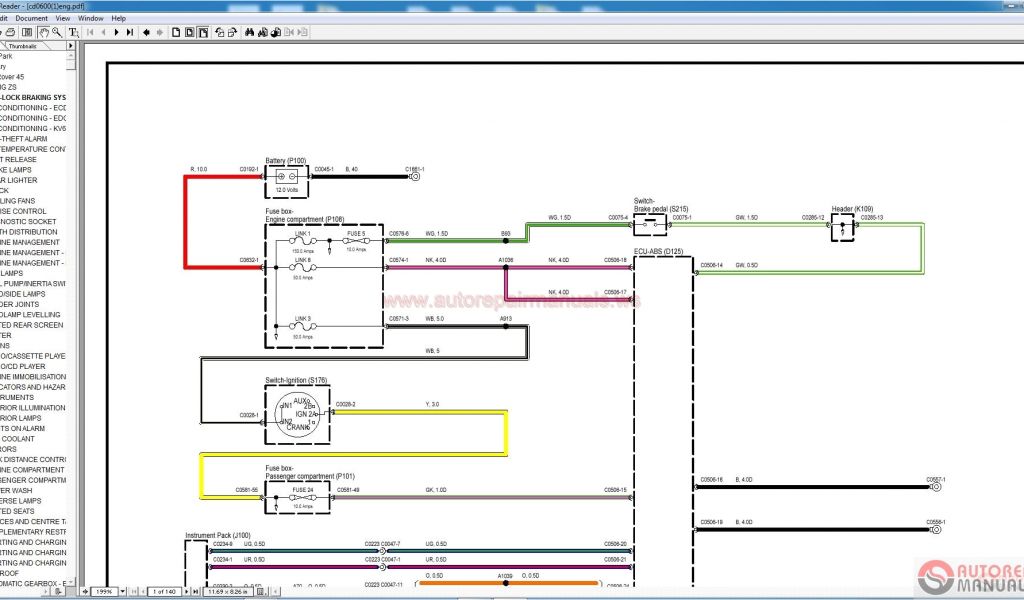Open the Thumbnails panel options arrow
Image resolution: width=1024 pixels, height=600 pixels.
[x=70, y=46]
